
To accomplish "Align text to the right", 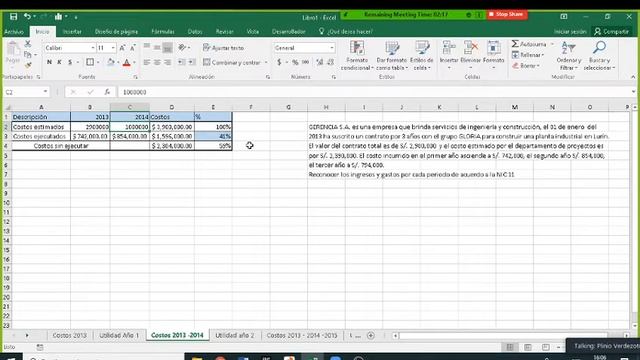I will [x=167, y=62].
